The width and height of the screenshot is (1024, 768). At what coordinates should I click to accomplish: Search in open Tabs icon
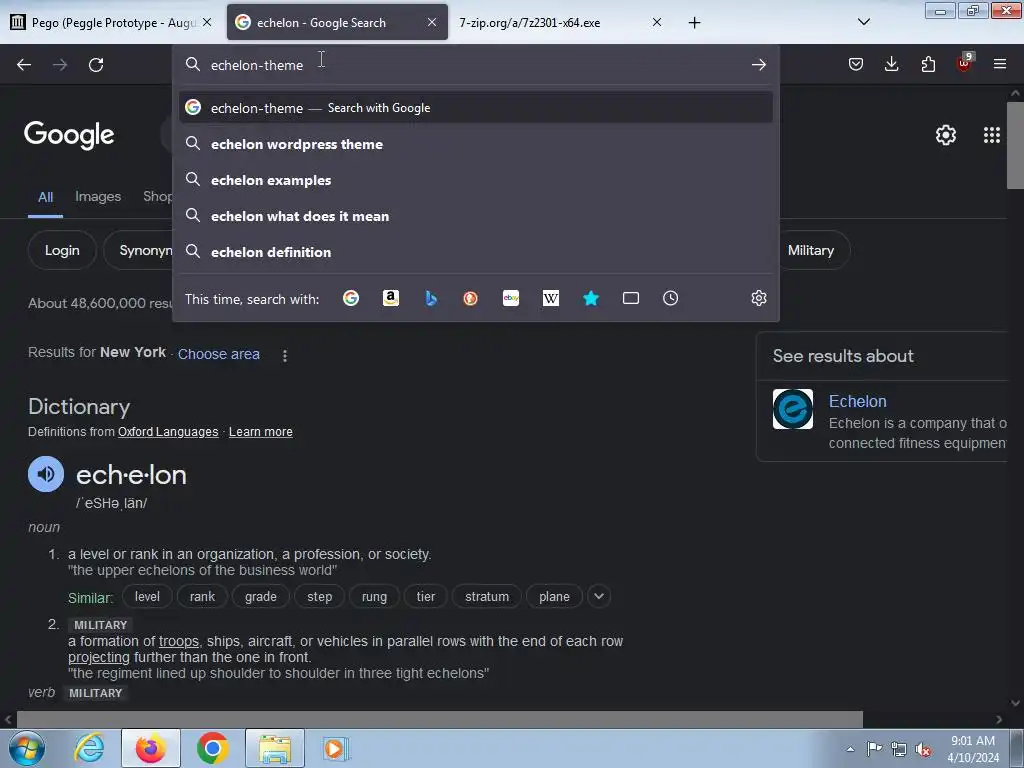point(631,298)
